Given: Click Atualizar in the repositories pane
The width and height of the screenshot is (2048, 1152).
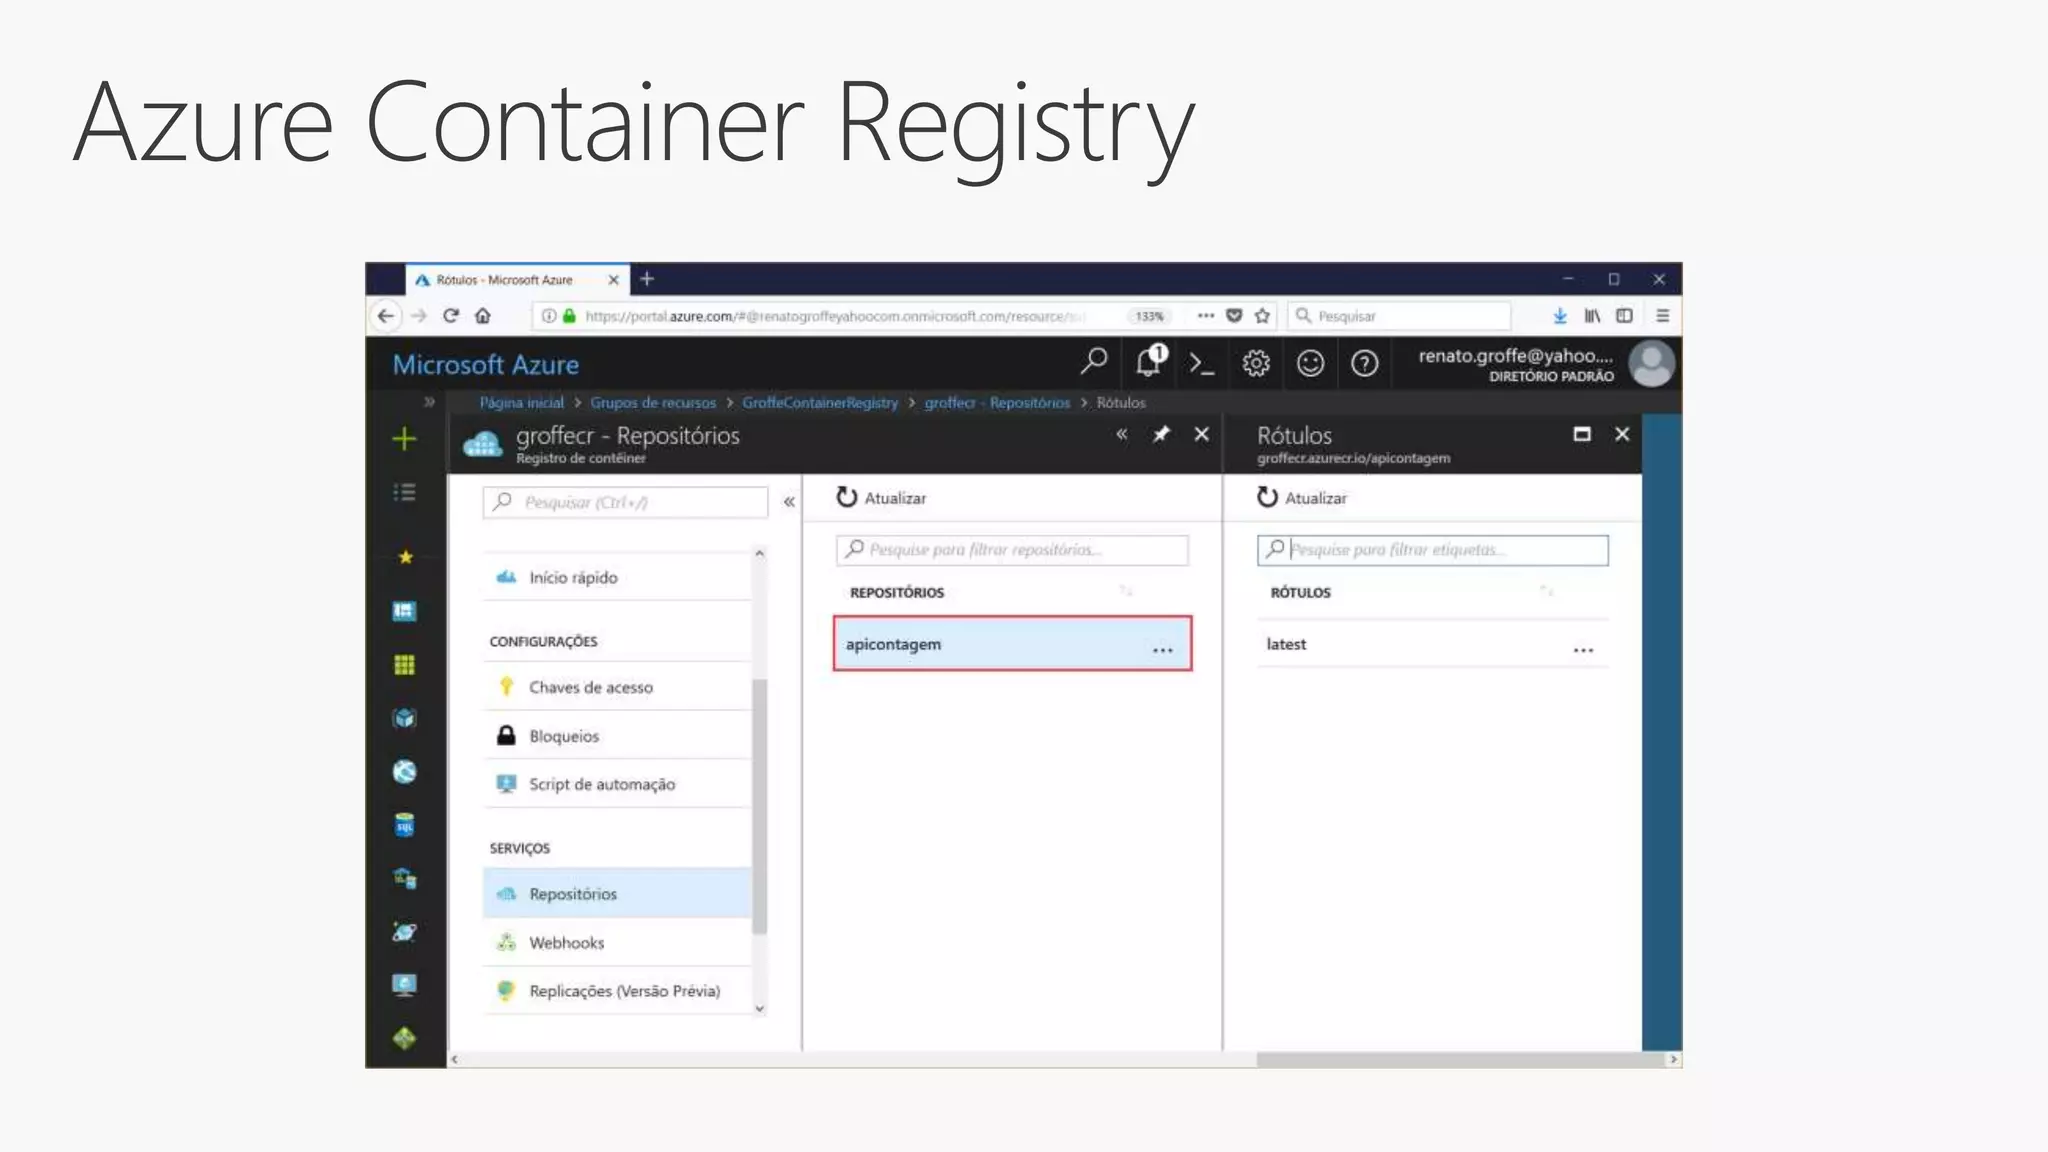Looking at the screenshot, I should click(881, 497).
